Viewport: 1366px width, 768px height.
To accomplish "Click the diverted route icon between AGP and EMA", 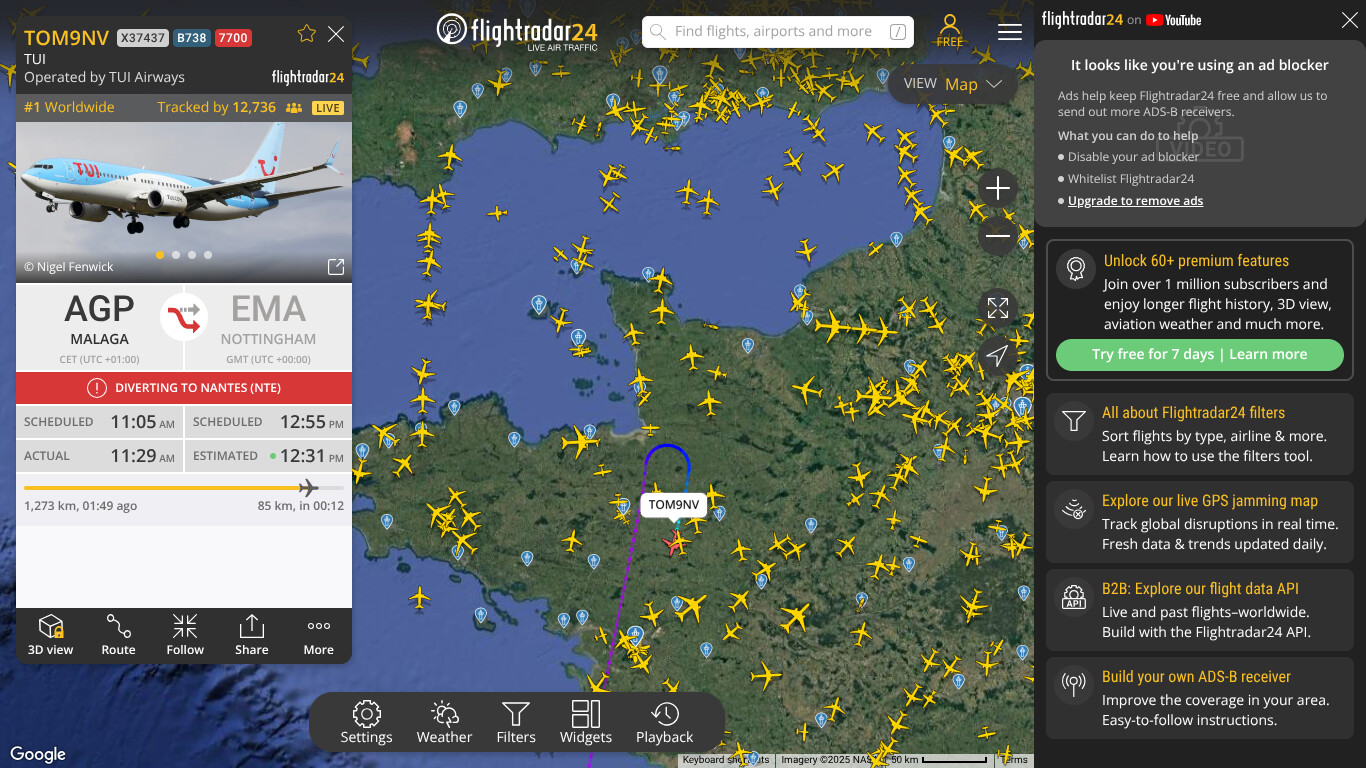I will [184, 317].
